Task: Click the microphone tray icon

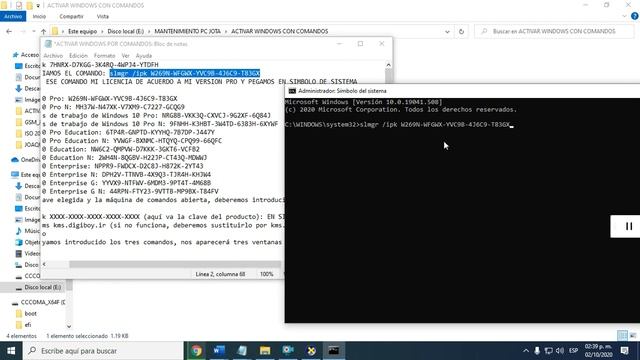Action: [537, 351]
